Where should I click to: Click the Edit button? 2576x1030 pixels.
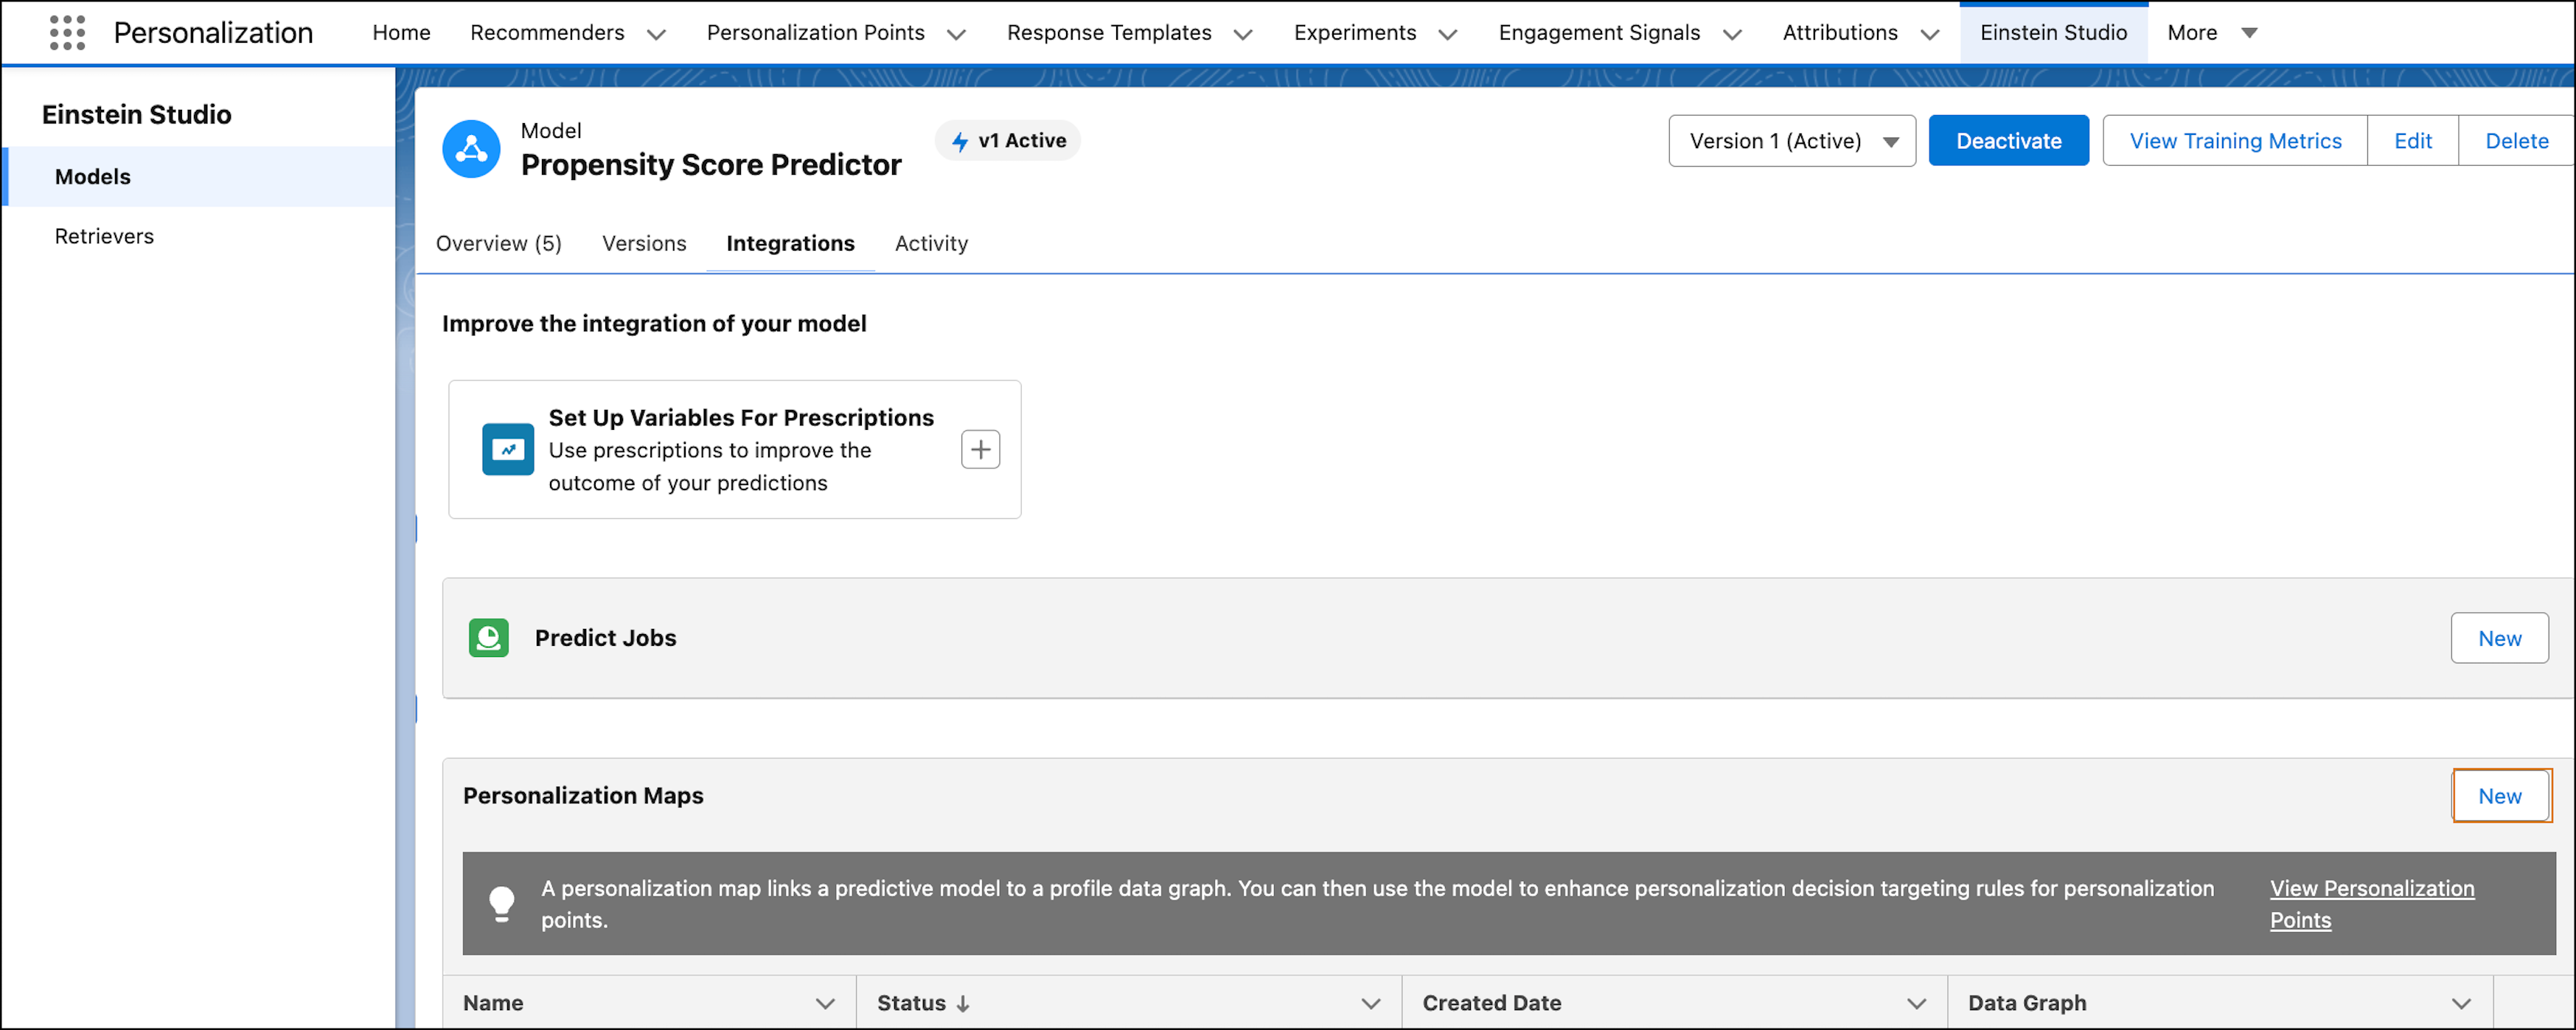pyautogui.click(x=2412, y=141)
